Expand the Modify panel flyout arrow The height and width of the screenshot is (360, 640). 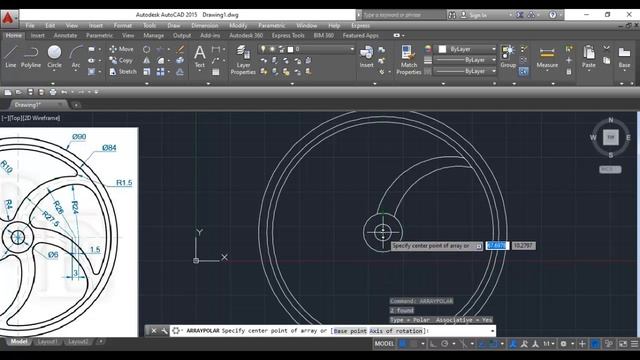(x=147, y=83)
